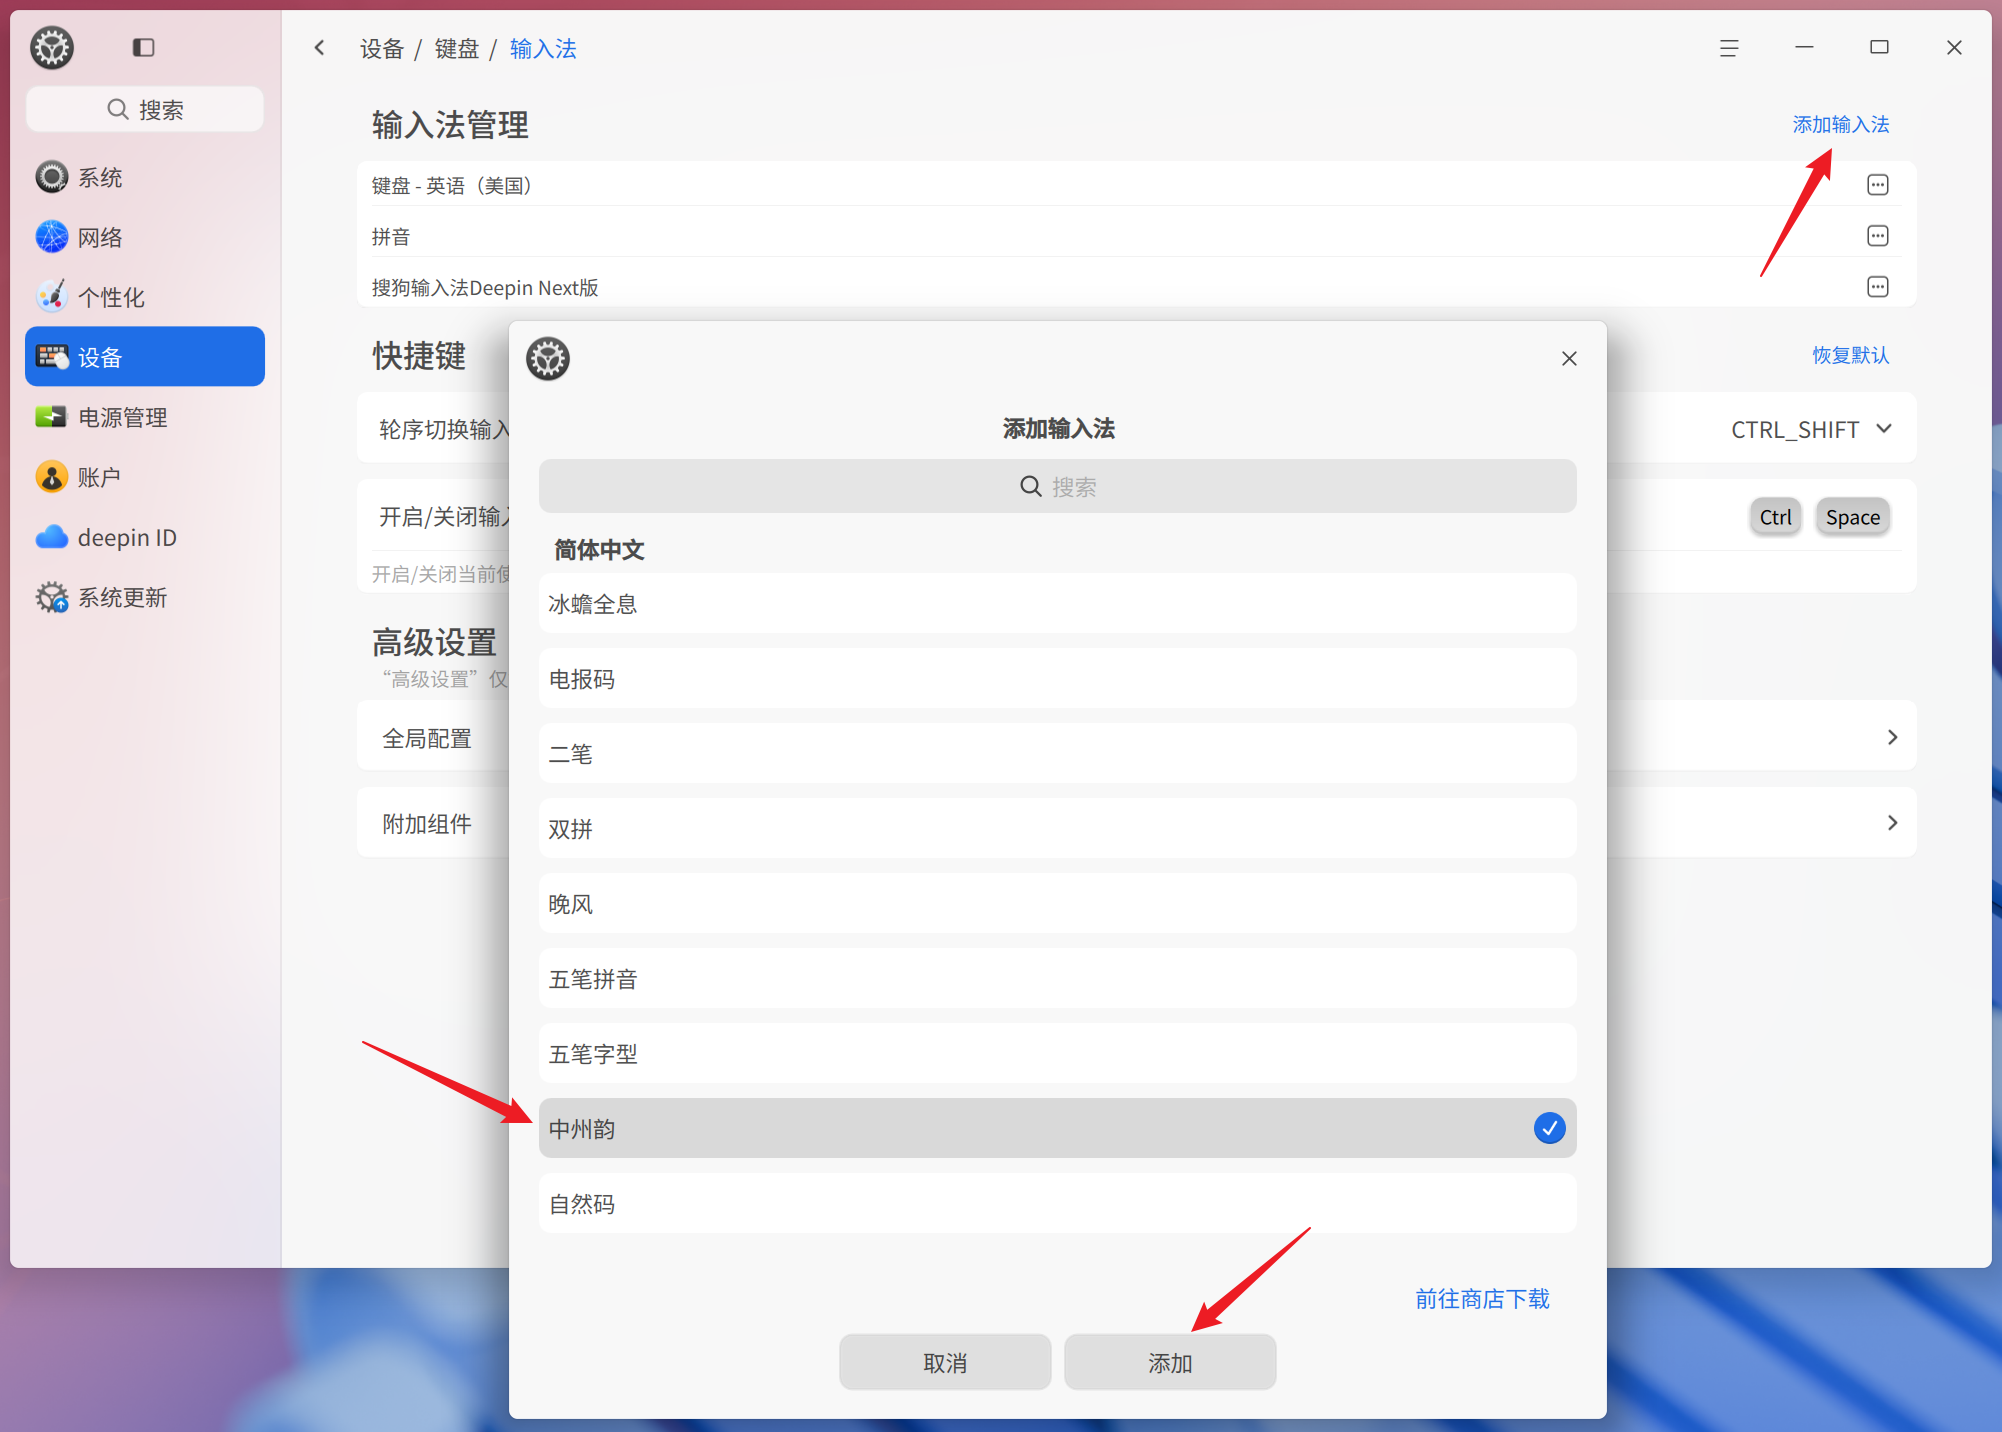Open the hamburger menu in title bar

[1729, 48]
